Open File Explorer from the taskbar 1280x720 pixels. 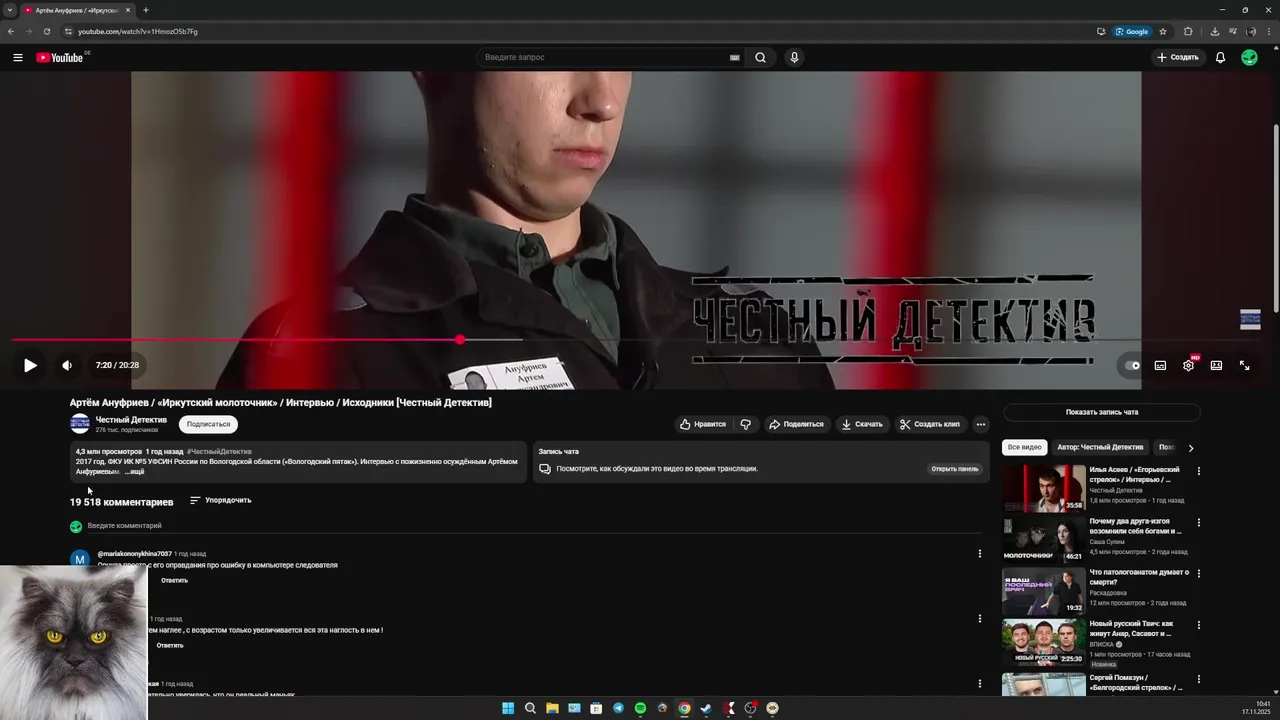552,708
